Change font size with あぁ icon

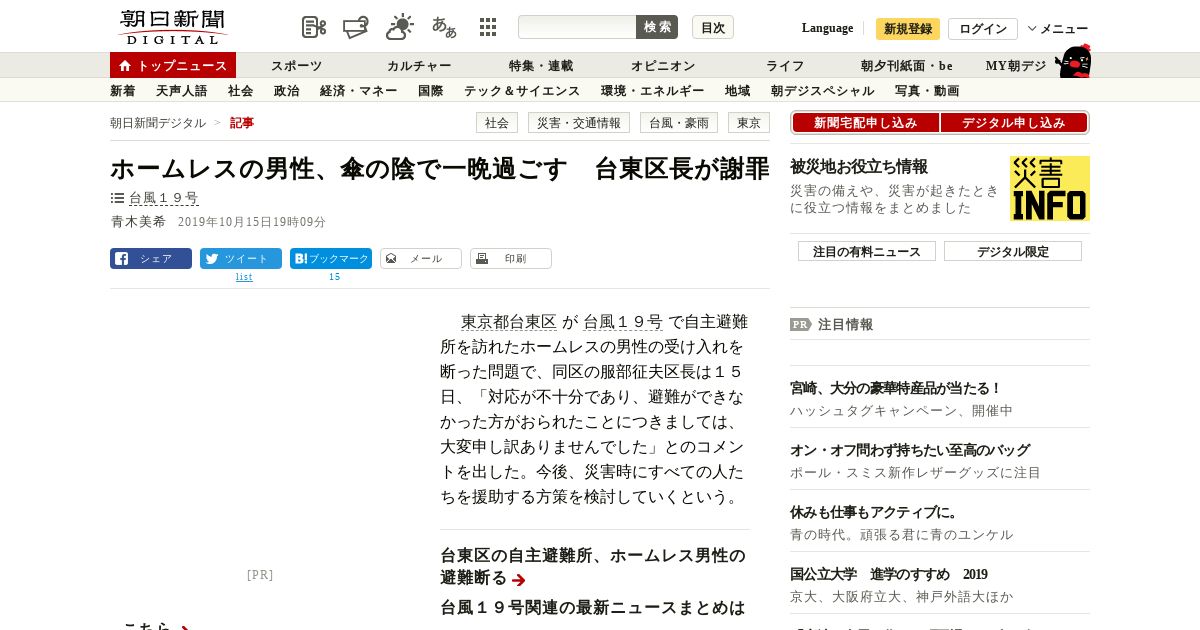tap(444, 27)
